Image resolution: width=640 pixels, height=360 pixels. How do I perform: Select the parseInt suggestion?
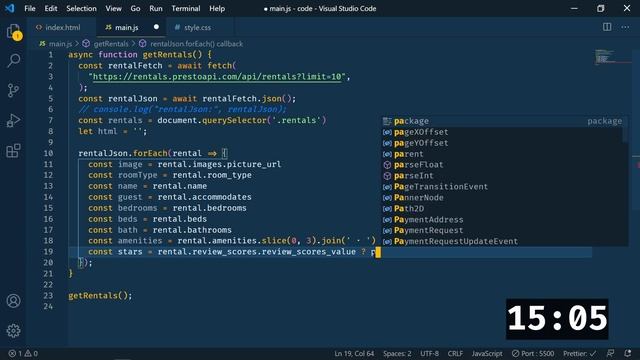tap(502, 176)
